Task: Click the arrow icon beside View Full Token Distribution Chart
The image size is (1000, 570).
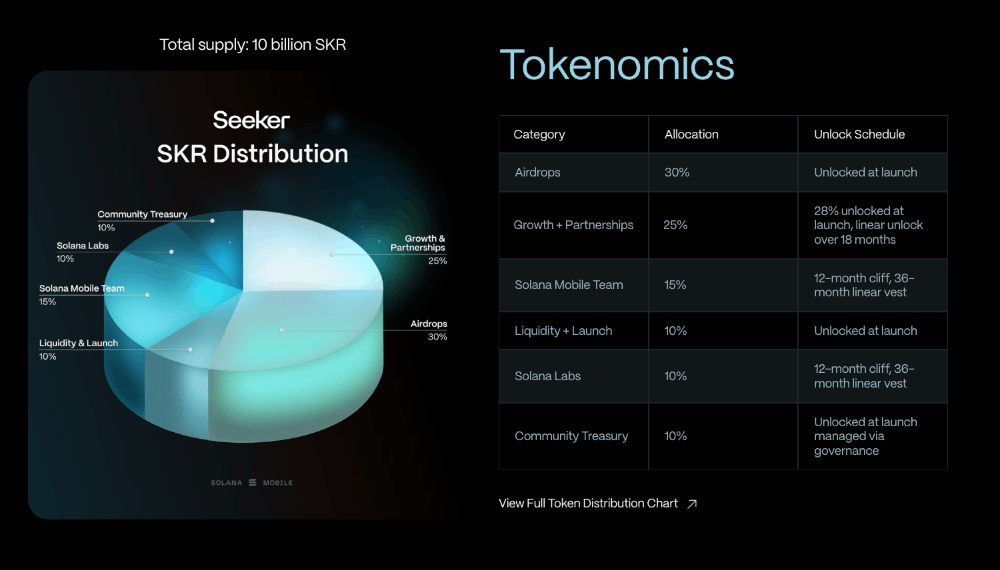Action: tap(692, 504)
